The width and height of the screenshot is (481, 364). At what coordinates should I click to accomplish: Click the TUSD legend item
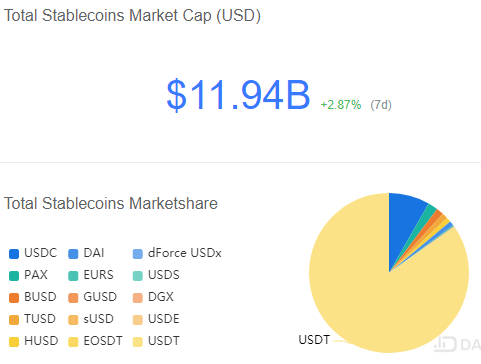[32, 319]
